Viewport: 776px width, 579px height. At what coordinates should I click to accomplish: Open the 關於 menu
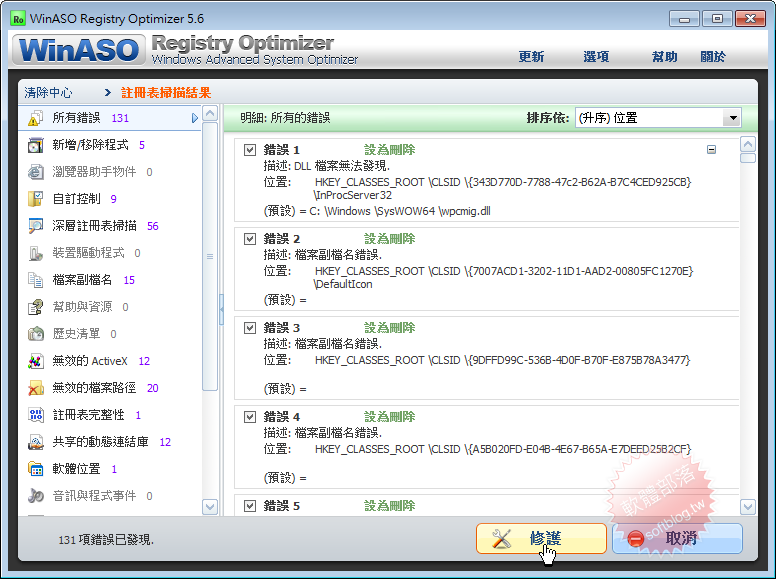pyautogui.click(x=713, y=57)
